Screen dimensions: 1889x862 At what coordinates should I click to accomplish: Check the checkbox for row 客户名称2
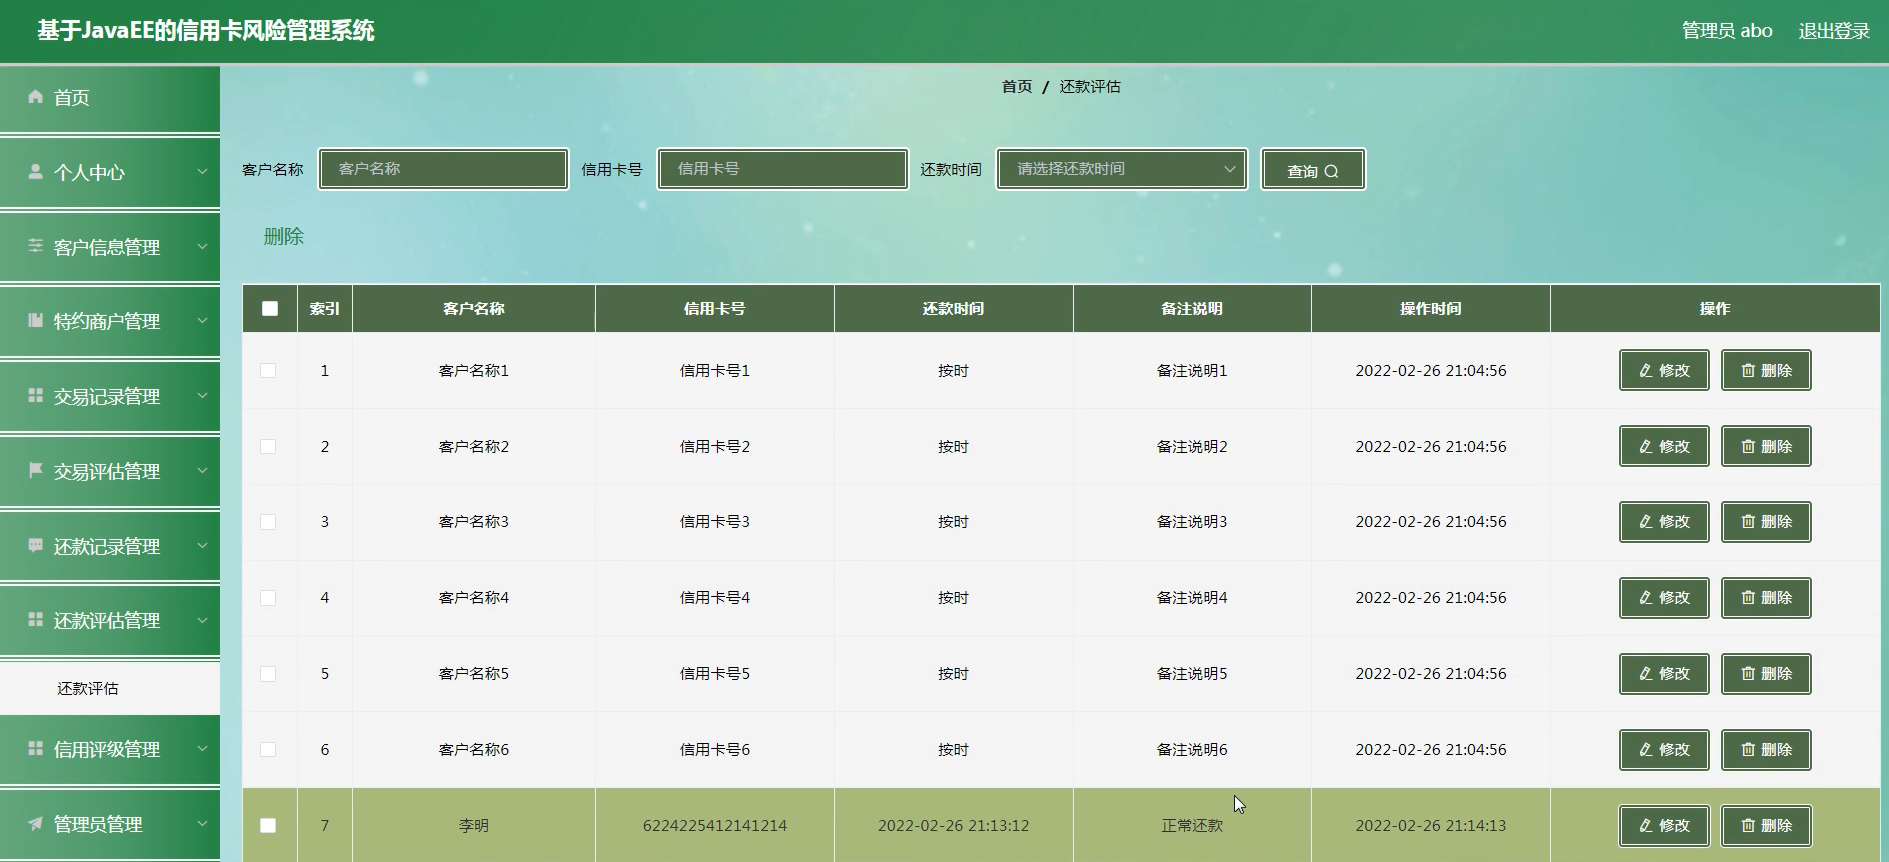(x=268, y=446)
